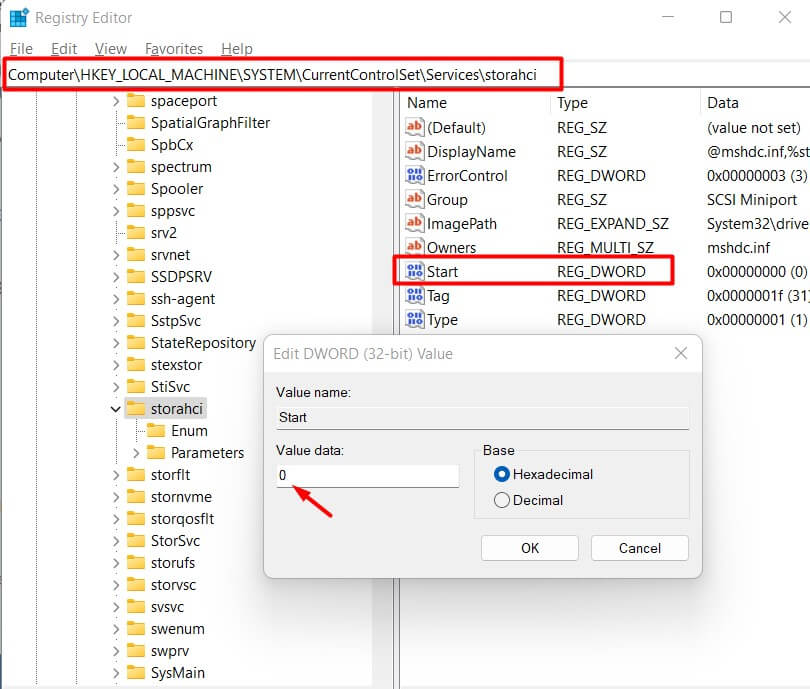Select the swenum tree key
The height and width of the screenshot is (689, 810).
pyautogui.click(x=178, y=629)
